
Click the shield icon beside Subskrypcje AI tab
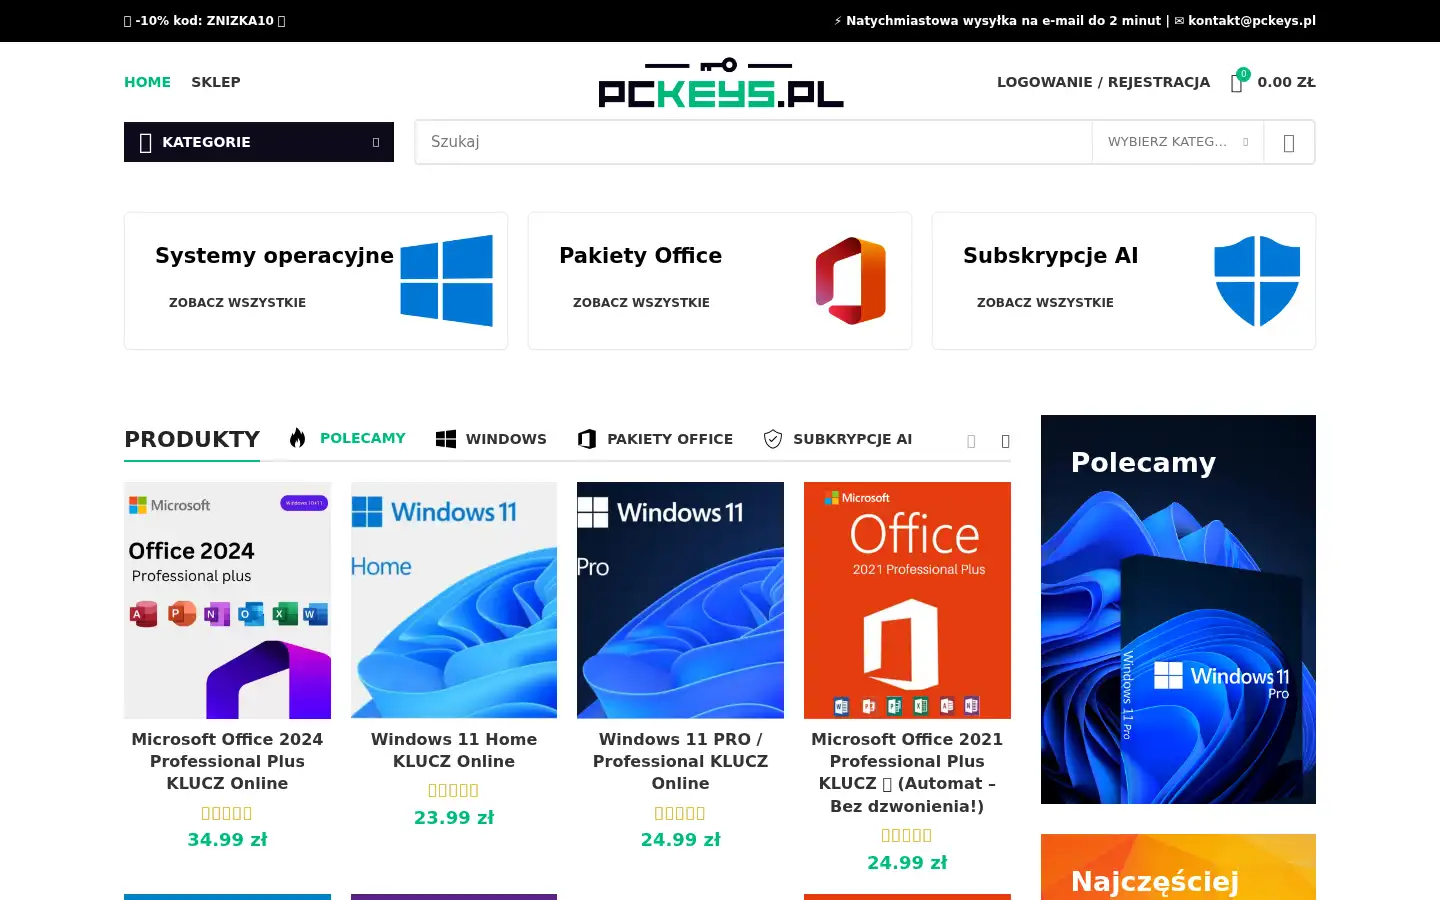point(773,439)
